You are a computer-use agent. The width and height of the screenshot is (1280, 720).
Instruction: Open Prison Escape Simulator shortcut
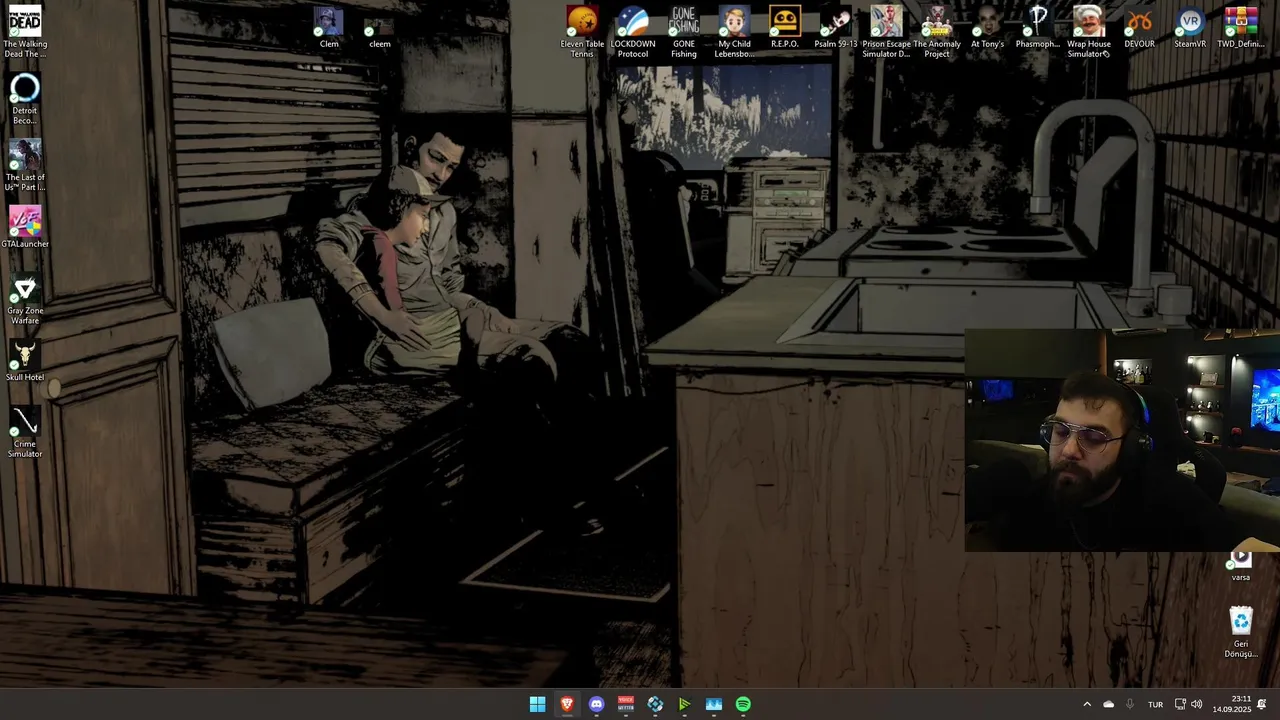point(886,31)
